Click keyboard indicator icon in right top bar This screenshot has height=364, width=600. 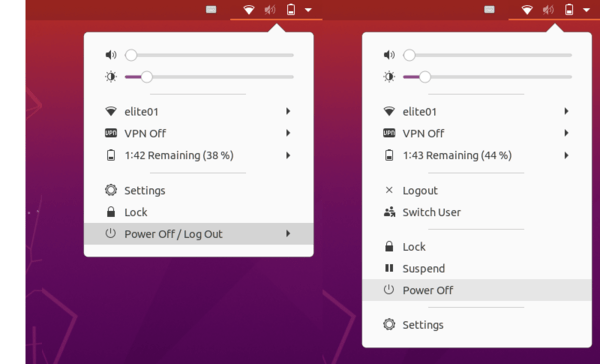489,10
